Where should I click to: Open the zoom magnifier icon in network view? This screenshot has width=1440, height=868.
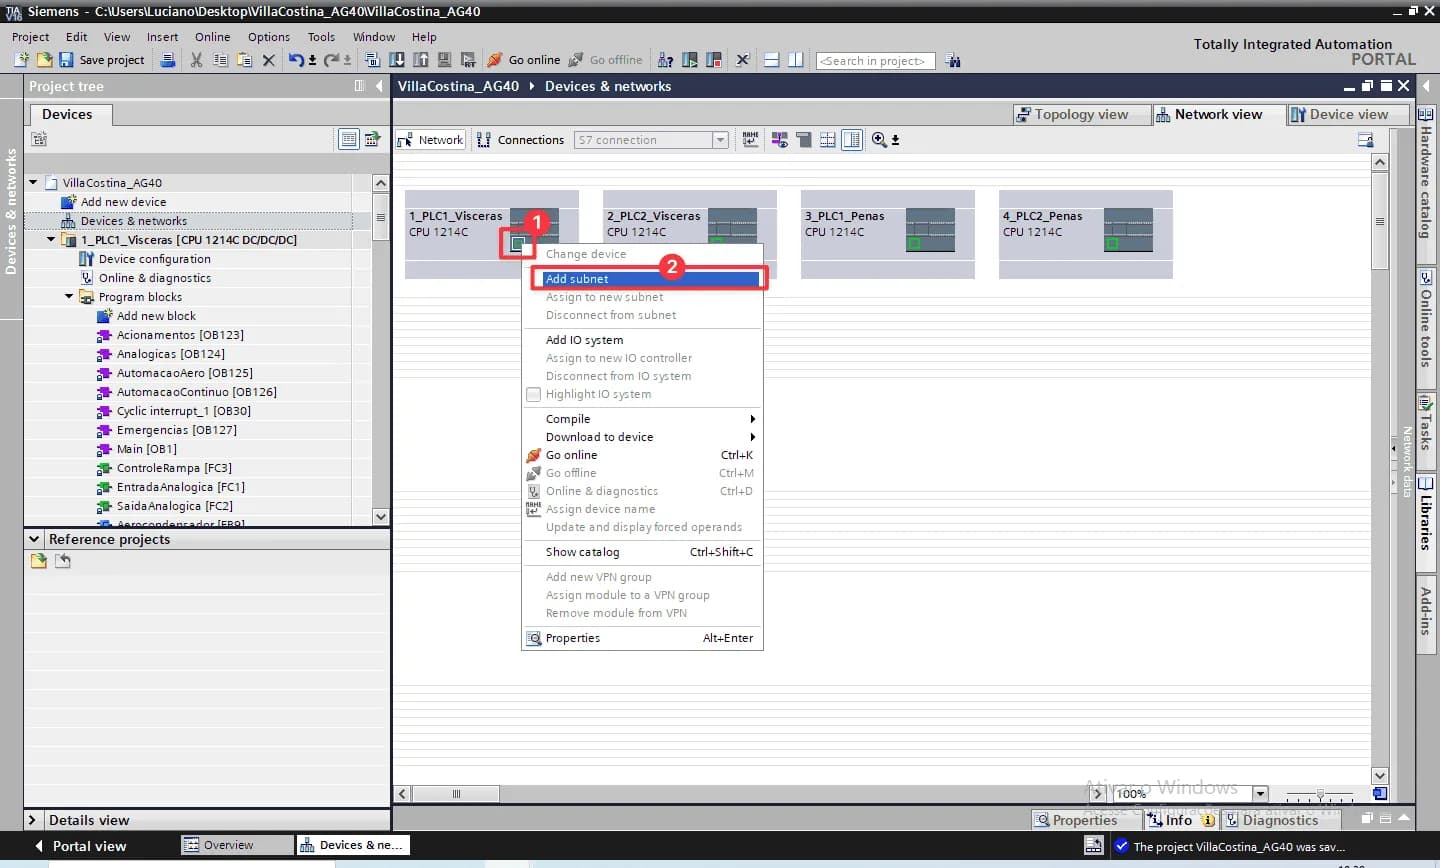880,140
